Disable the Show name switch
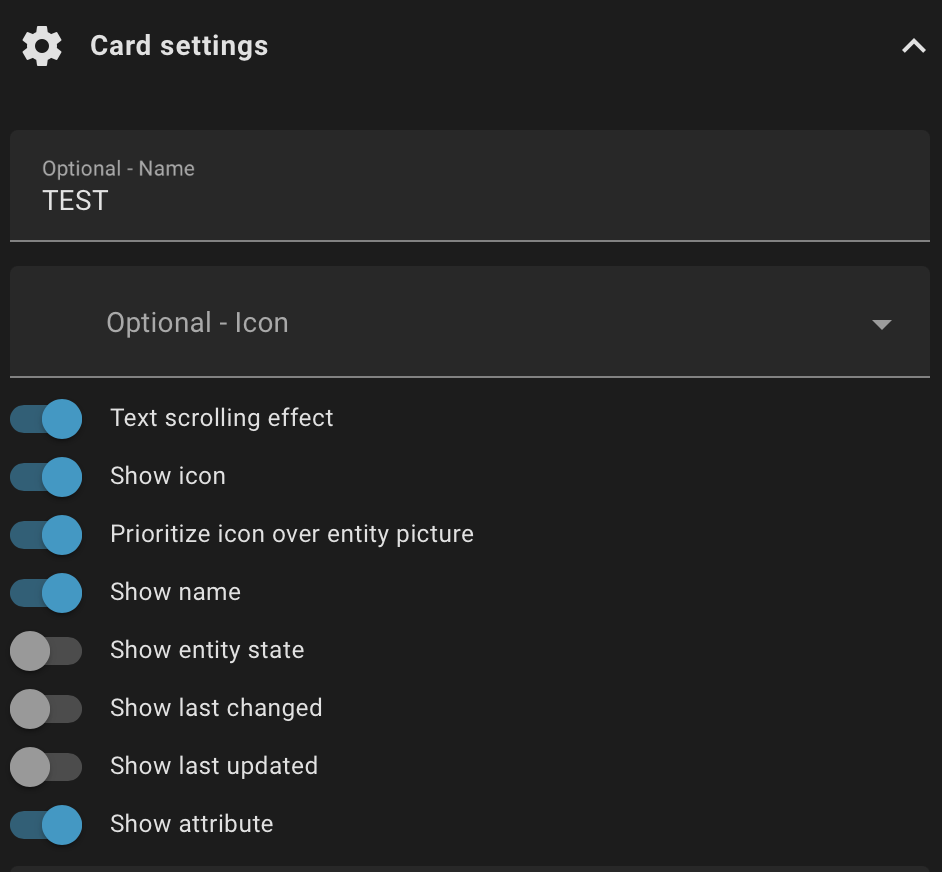The width and height of the screenshot is (942, 872). (46, 592)
